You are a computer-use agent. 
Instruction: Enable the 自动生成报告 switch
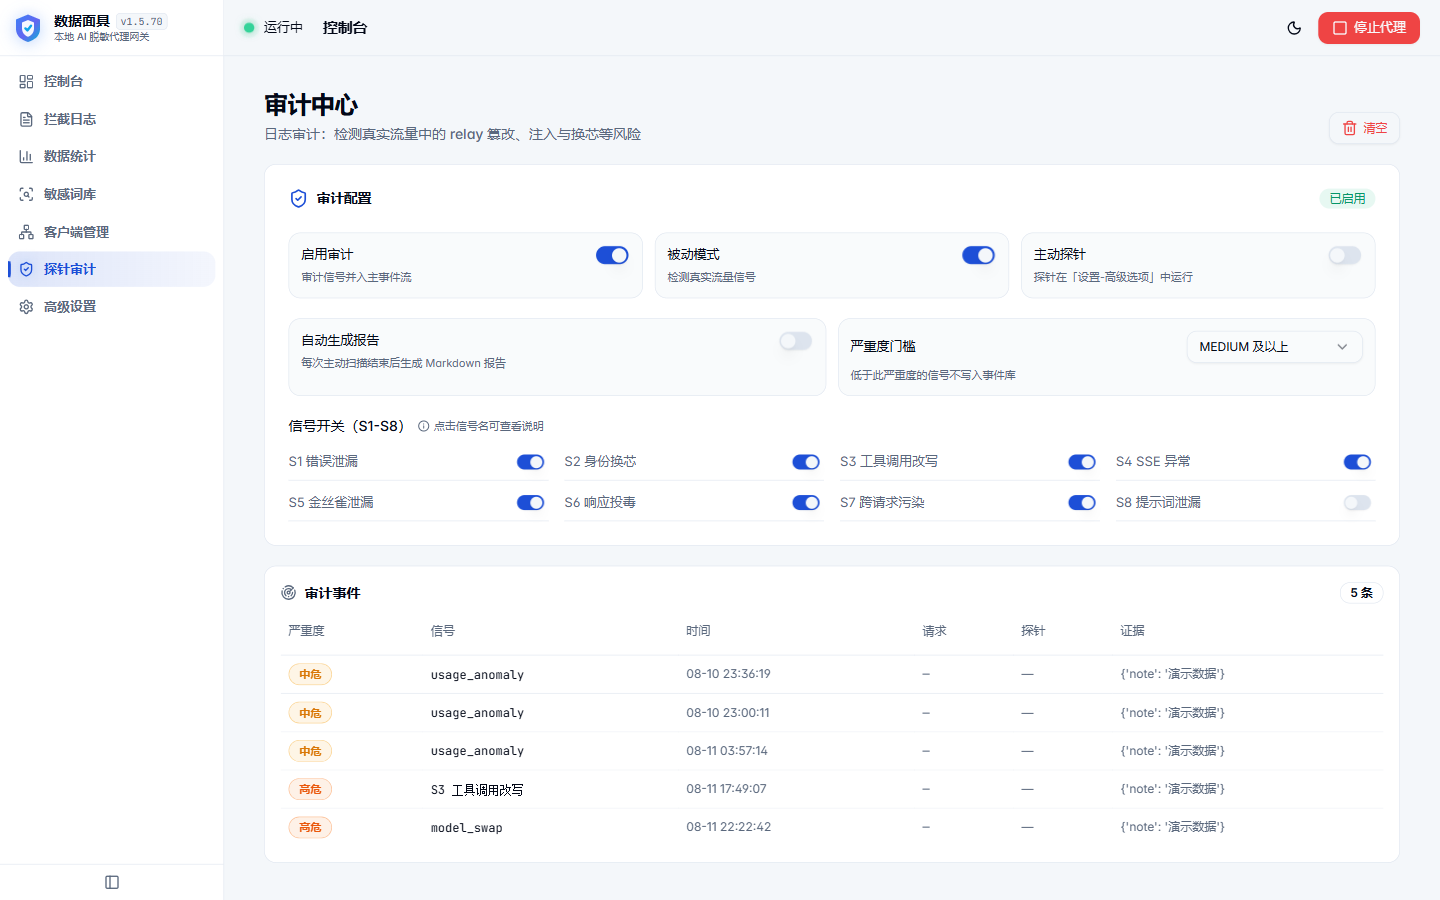pos(795,341)
